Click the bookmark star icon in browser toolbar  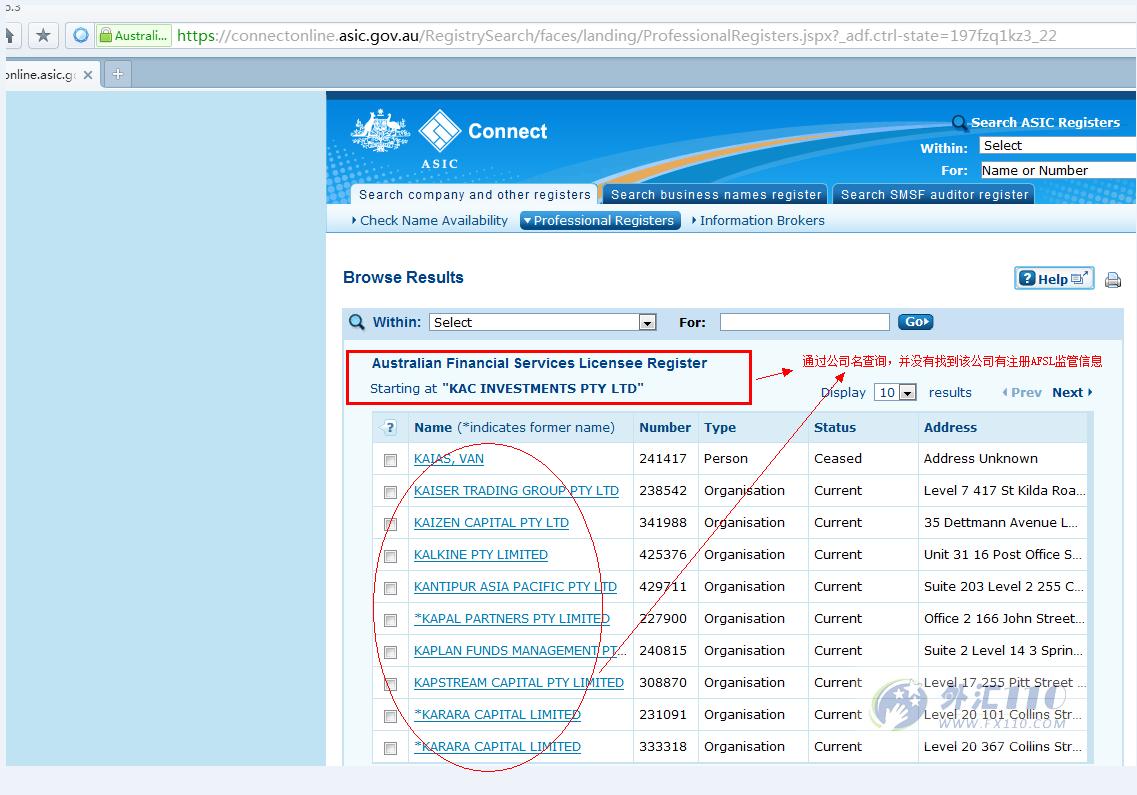(43, 35)
